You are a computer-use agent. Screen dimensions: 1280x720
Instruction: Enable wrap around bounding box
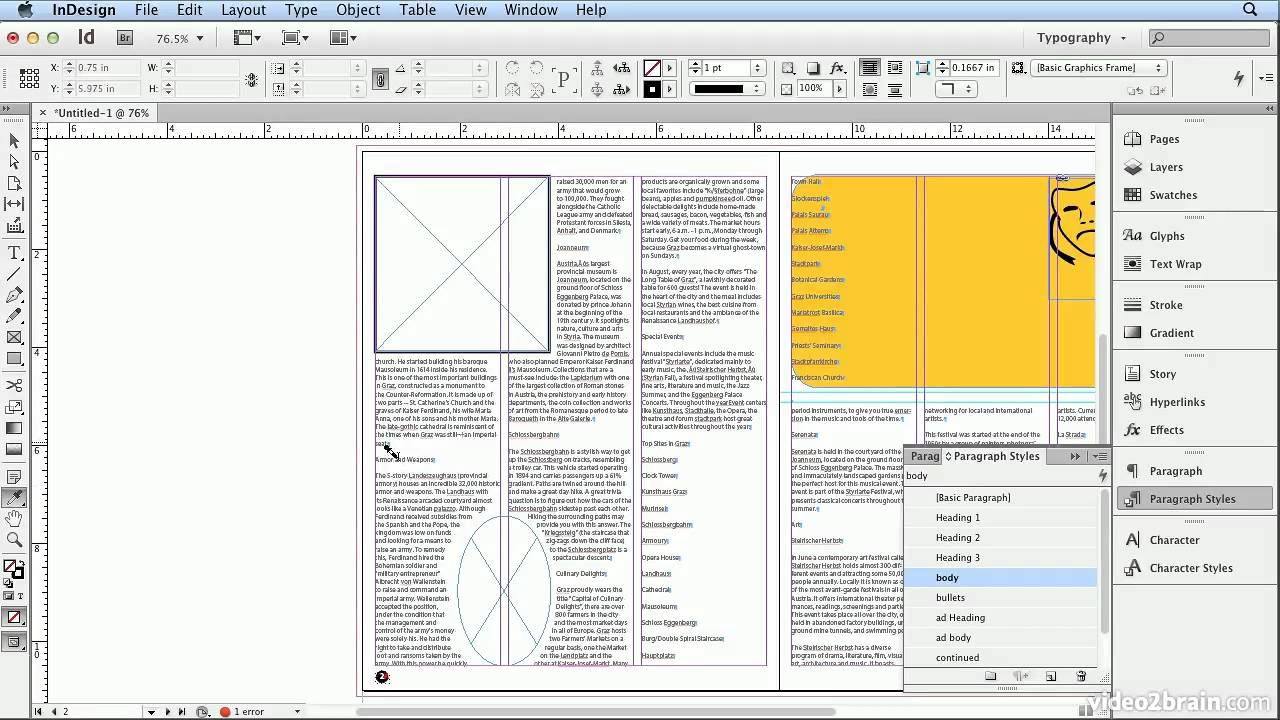894,68
